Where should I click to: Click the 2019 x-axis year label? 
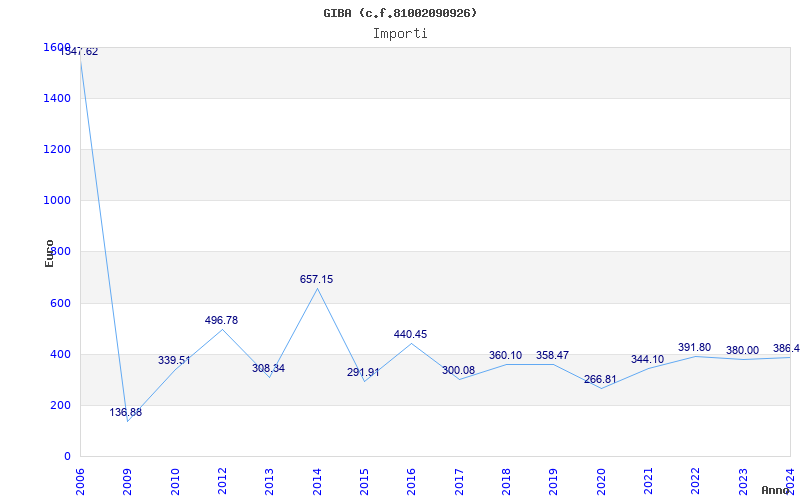coord(554,481)
